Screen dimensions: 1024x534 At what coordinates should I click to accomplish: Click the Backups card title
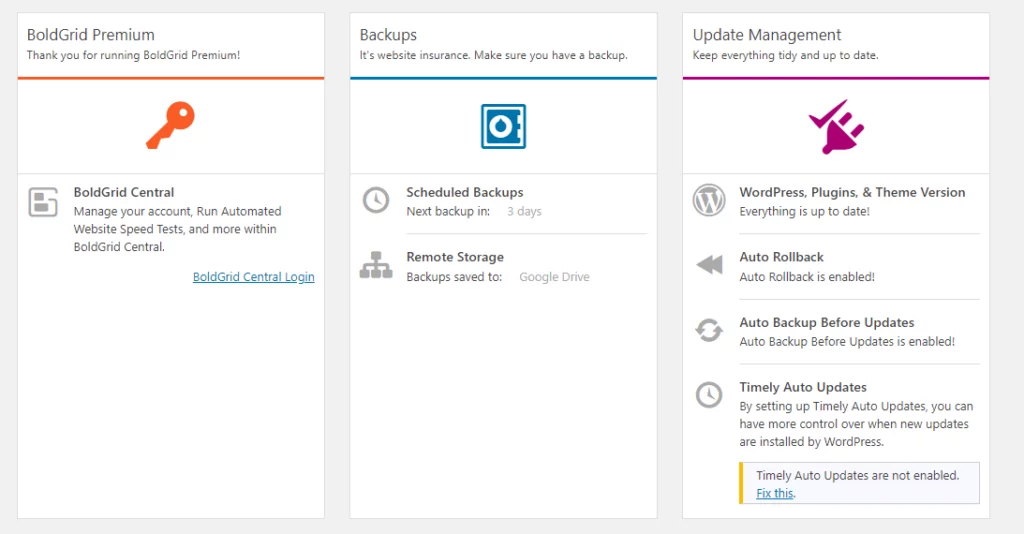pyautogui.click(x=388, y=35)
